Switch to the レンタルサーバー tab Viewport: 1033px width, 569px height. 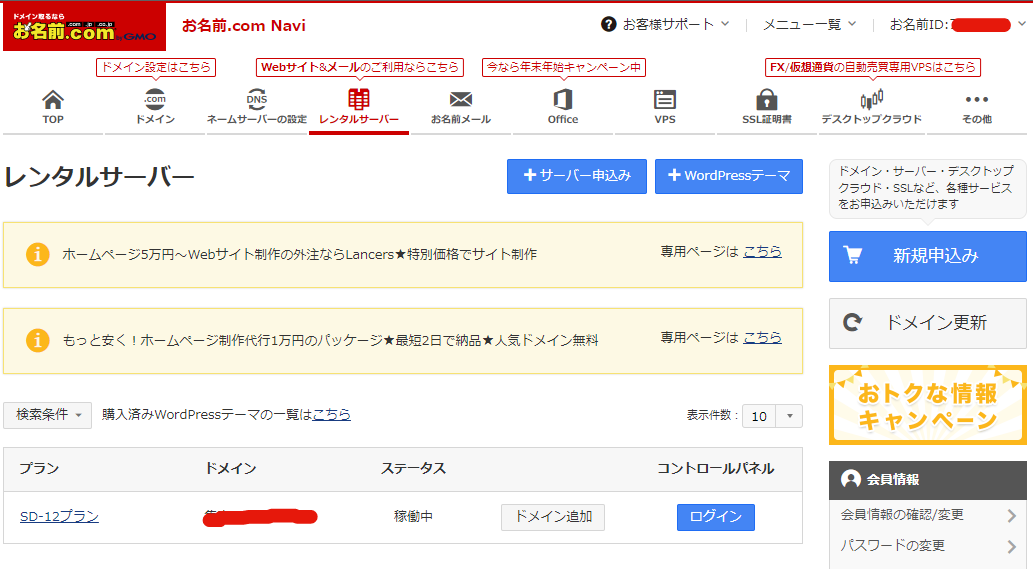click(358, 107)
